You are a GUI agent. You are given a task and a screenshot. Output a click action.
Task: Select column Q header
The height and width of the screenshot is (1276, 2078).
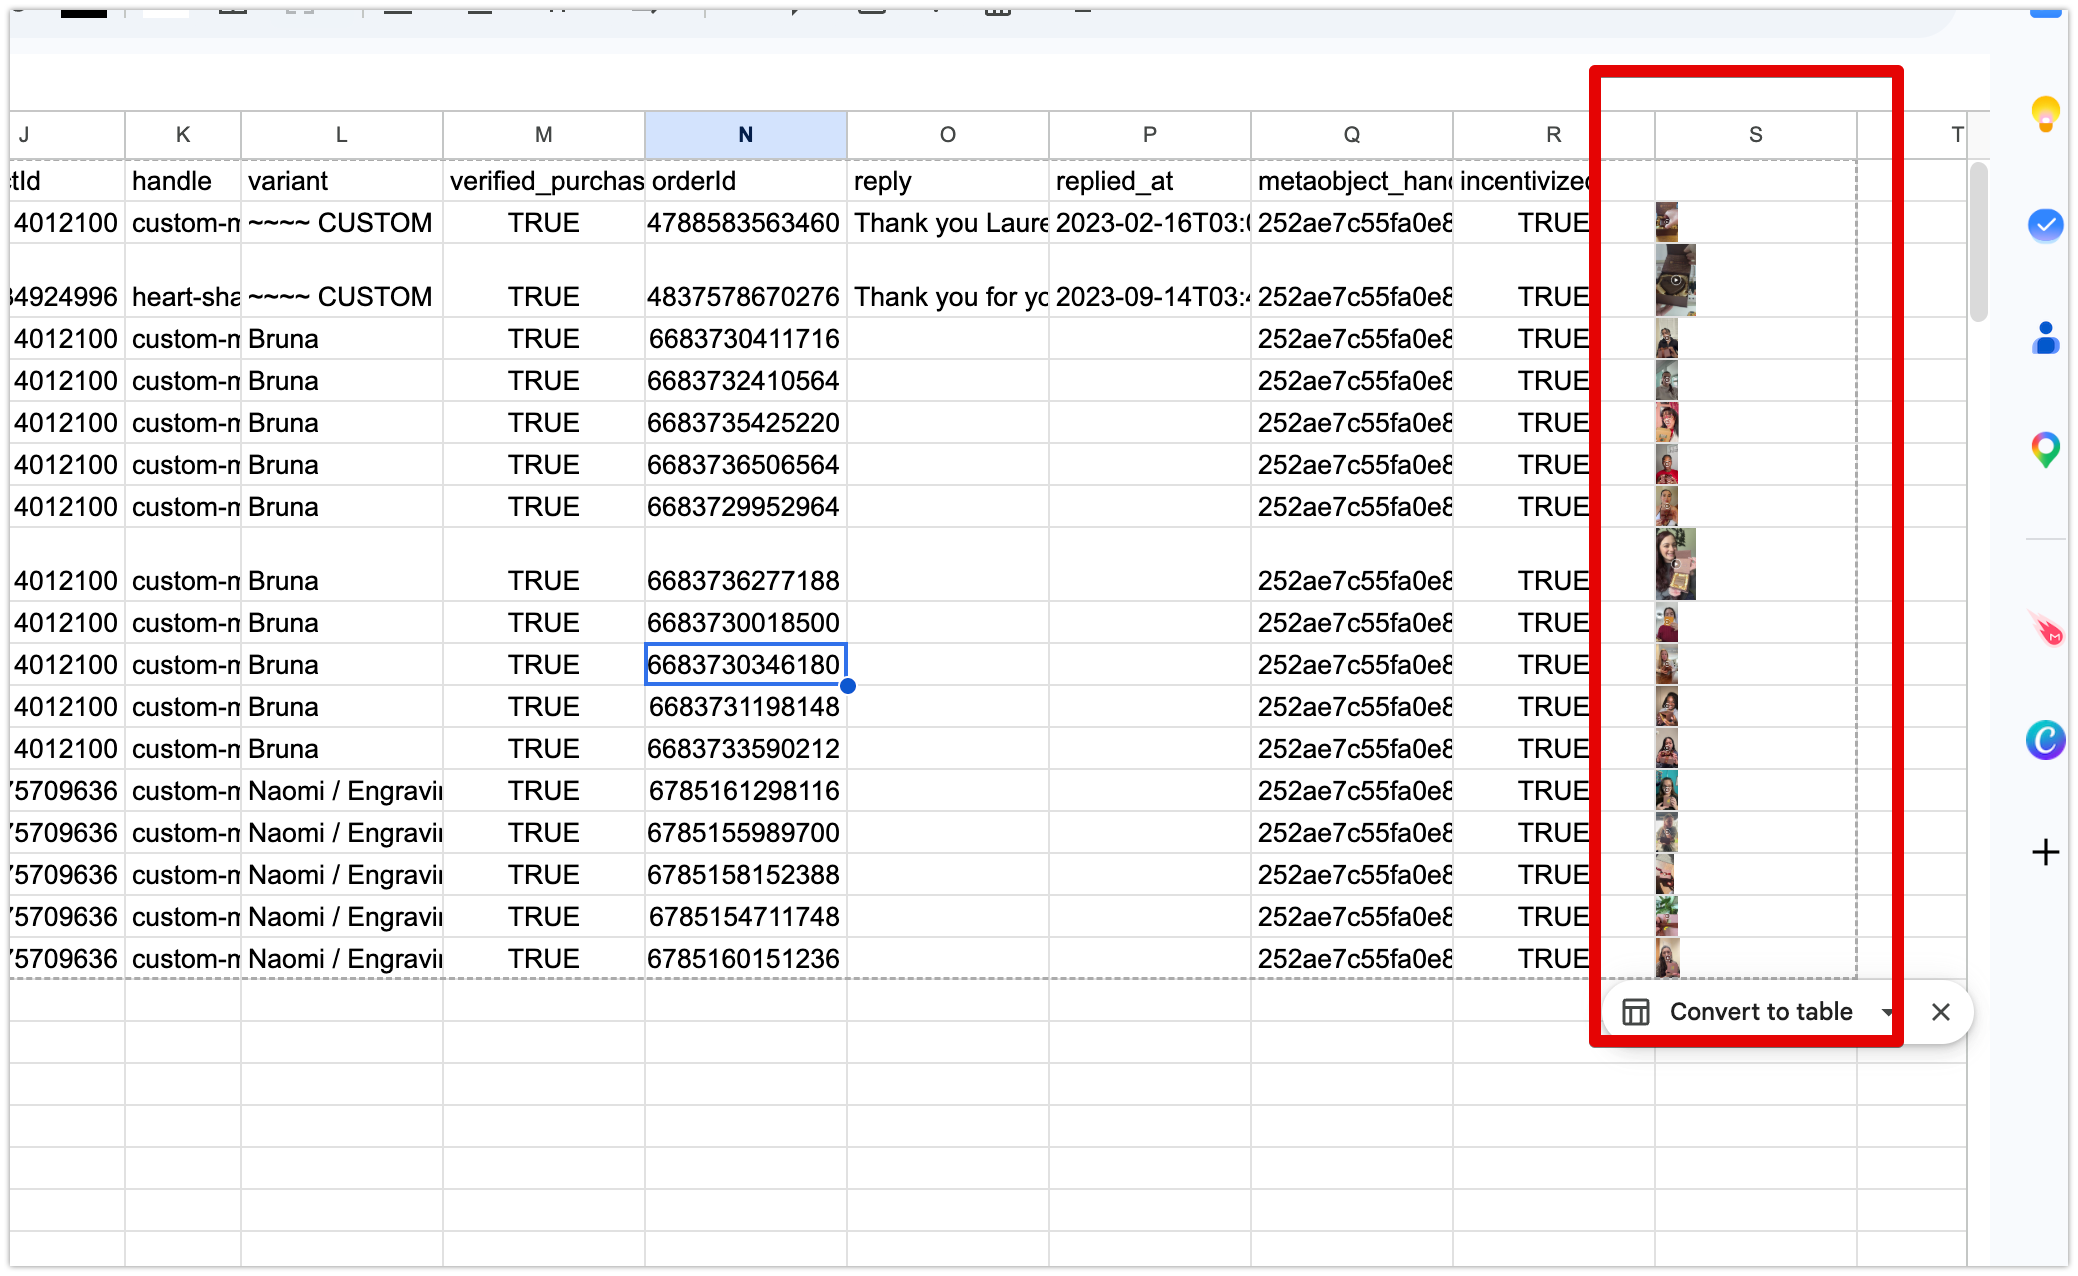click(1351, 135)
